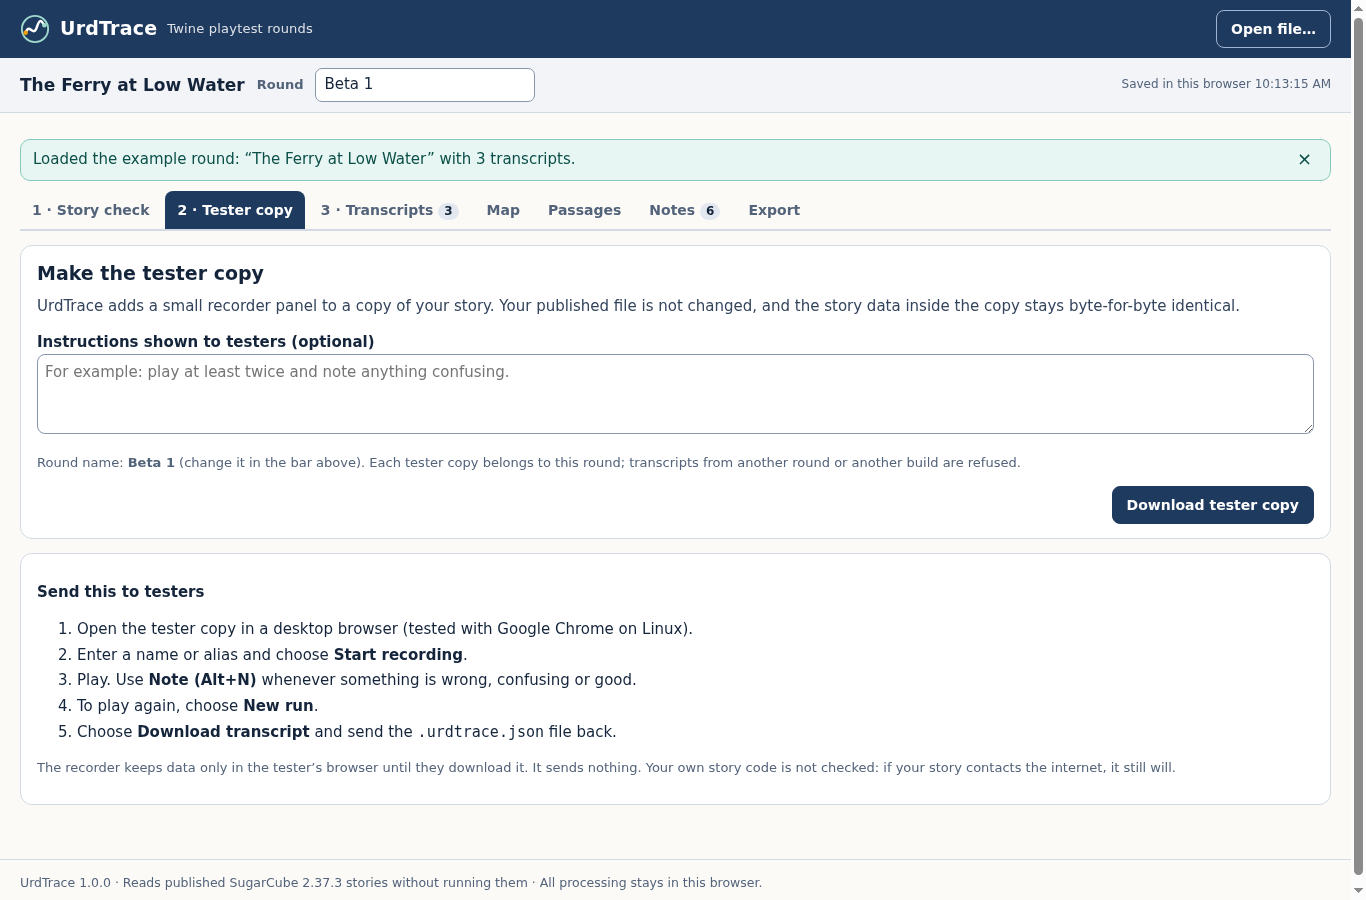Open the Notes tab
This screenshot has height=900, width=1366.
pyautogui.click(x=684, y=210)
